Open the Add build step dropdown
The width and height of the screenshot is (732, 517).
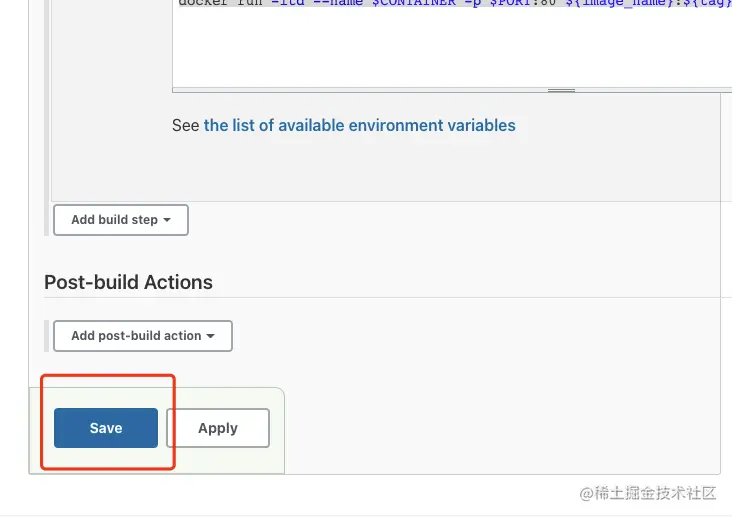[120, 220]
